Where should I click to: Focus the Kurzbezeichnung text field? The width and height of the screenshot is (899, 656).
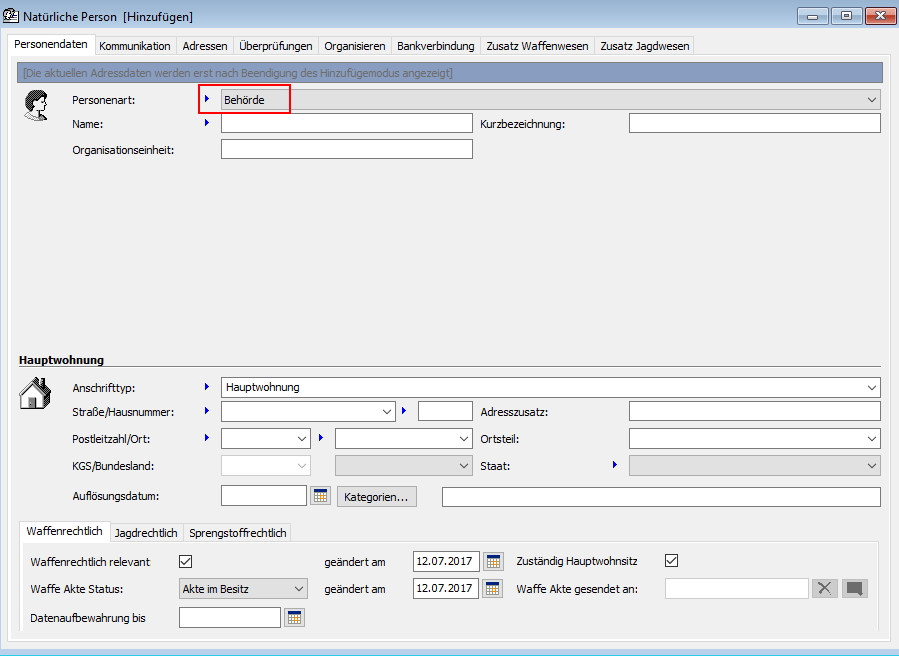754,123
